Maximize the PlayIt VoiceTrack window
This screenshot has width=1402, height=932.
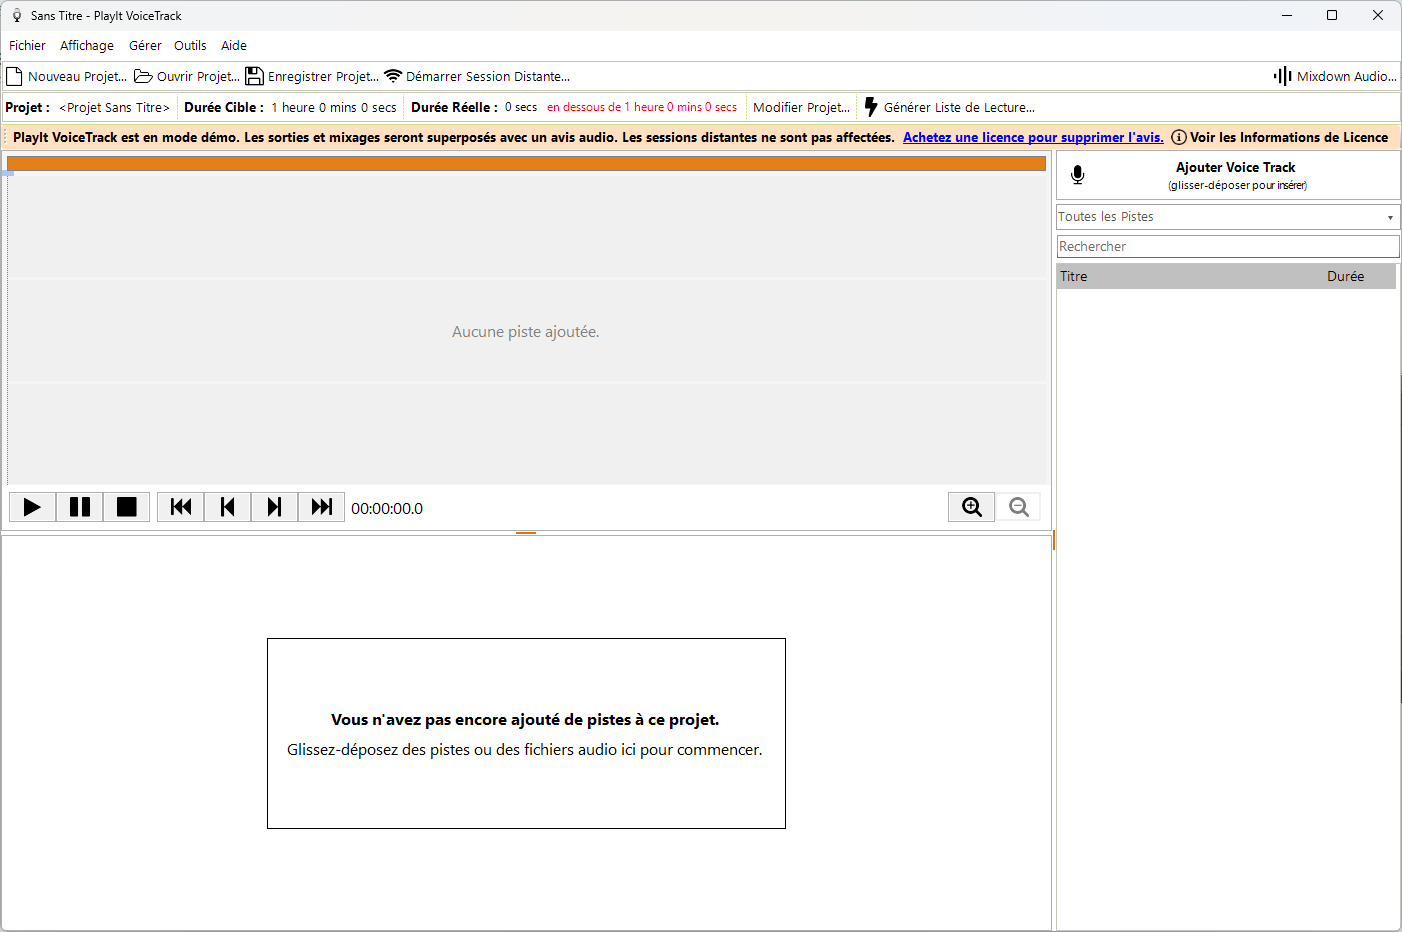click(x=1332, y=15)
